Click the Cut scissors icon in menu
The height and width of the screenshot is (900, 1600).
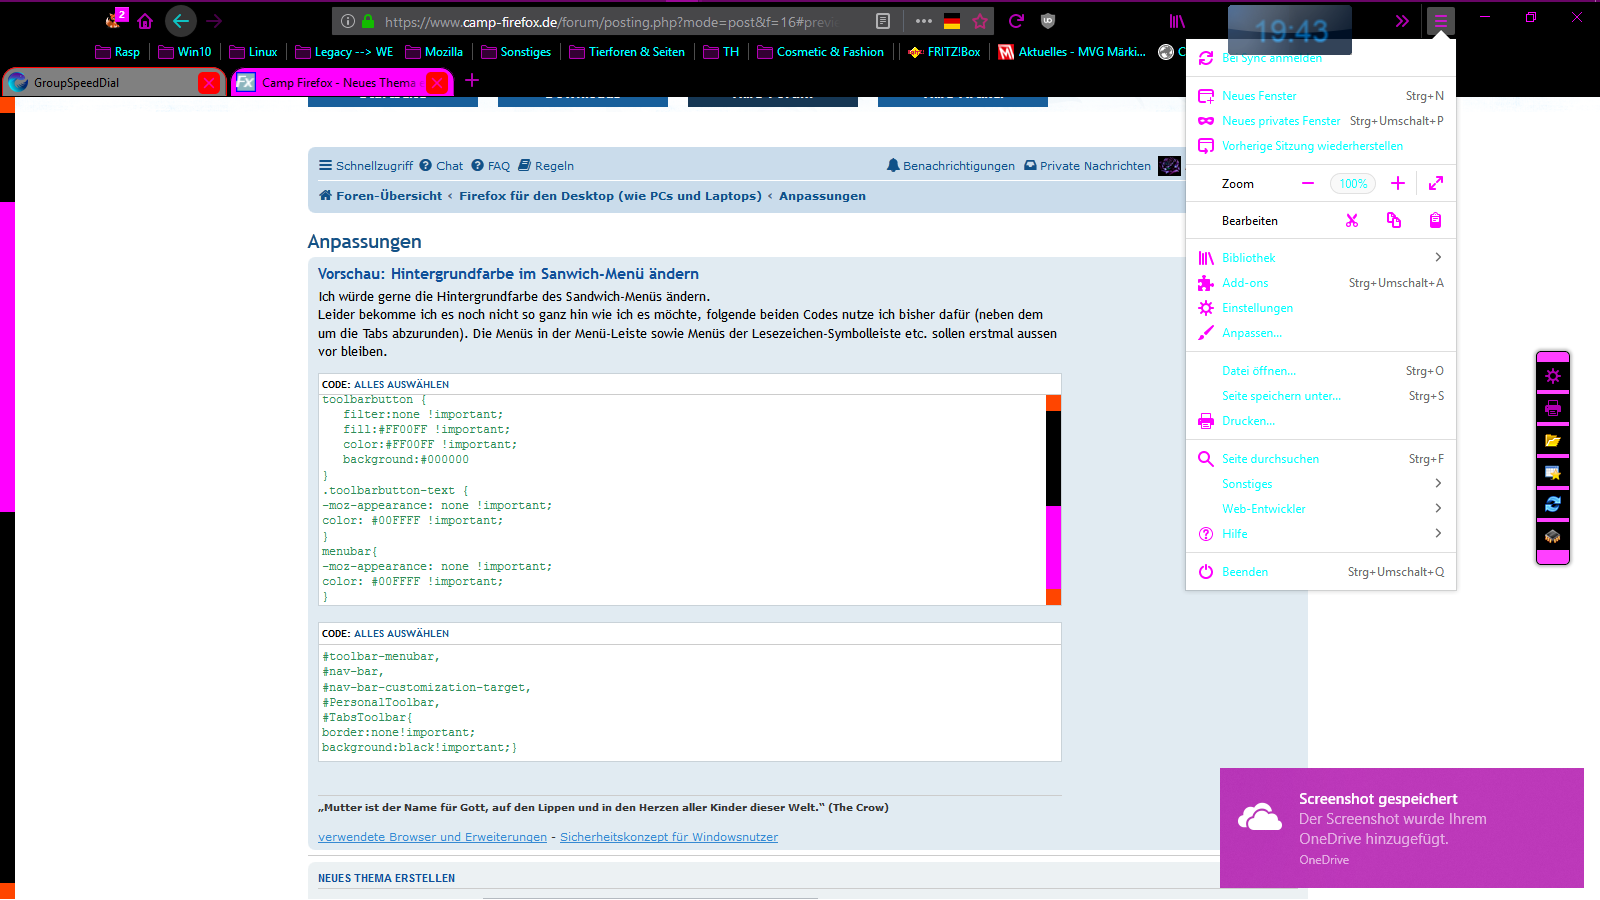[x=1352, y=221]
